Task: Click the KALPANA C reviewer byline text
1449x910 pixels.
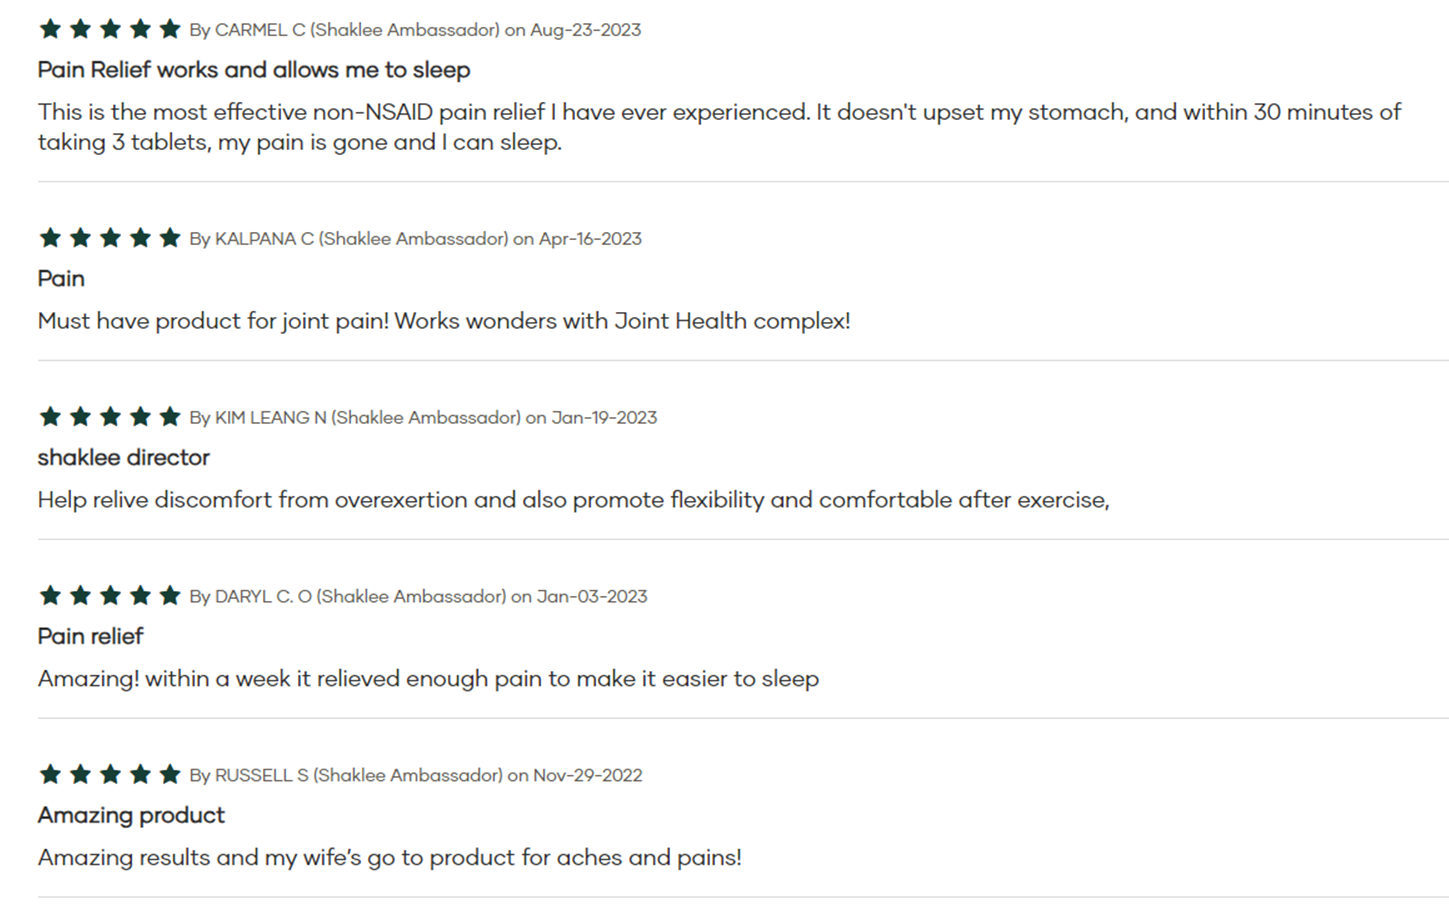Action: pos(349,239)
